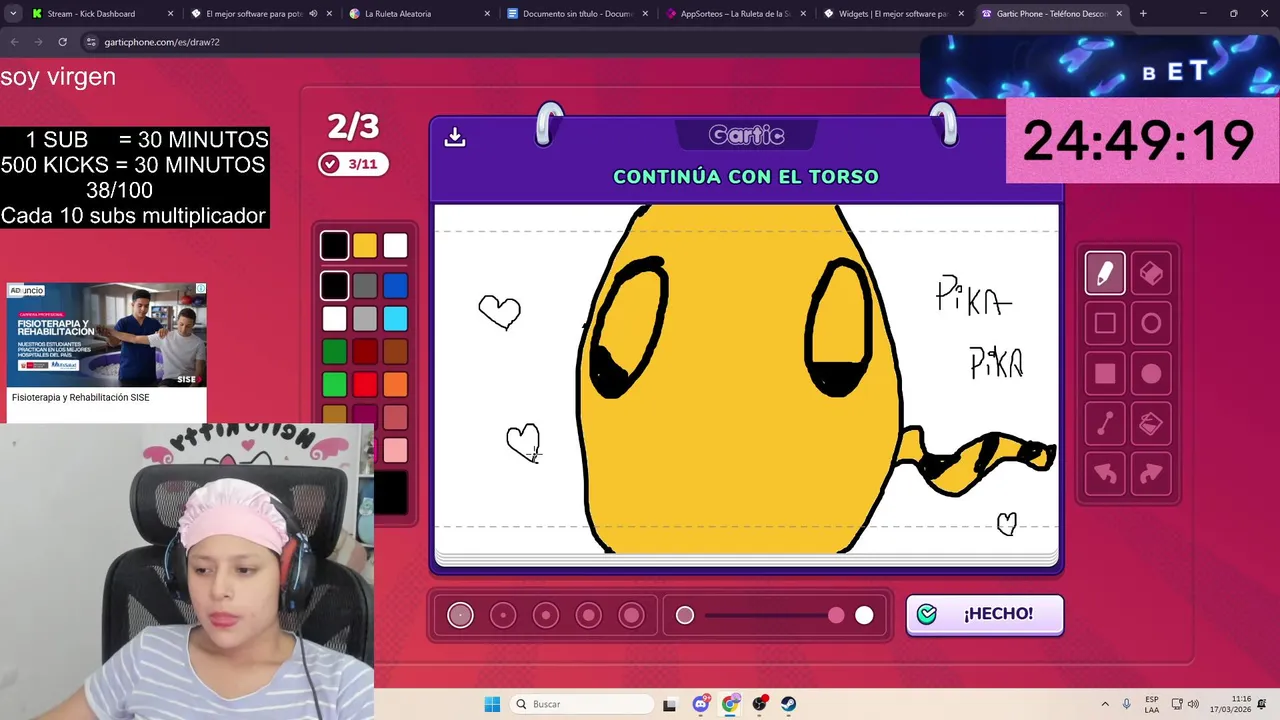Select the straight line tool

click(1105, 424)
